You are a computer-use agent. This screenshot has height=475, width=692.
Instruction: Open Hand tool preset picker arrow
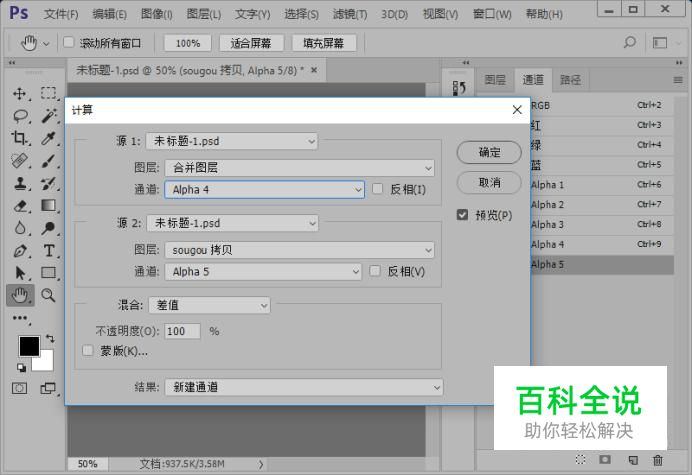[46, 44]
